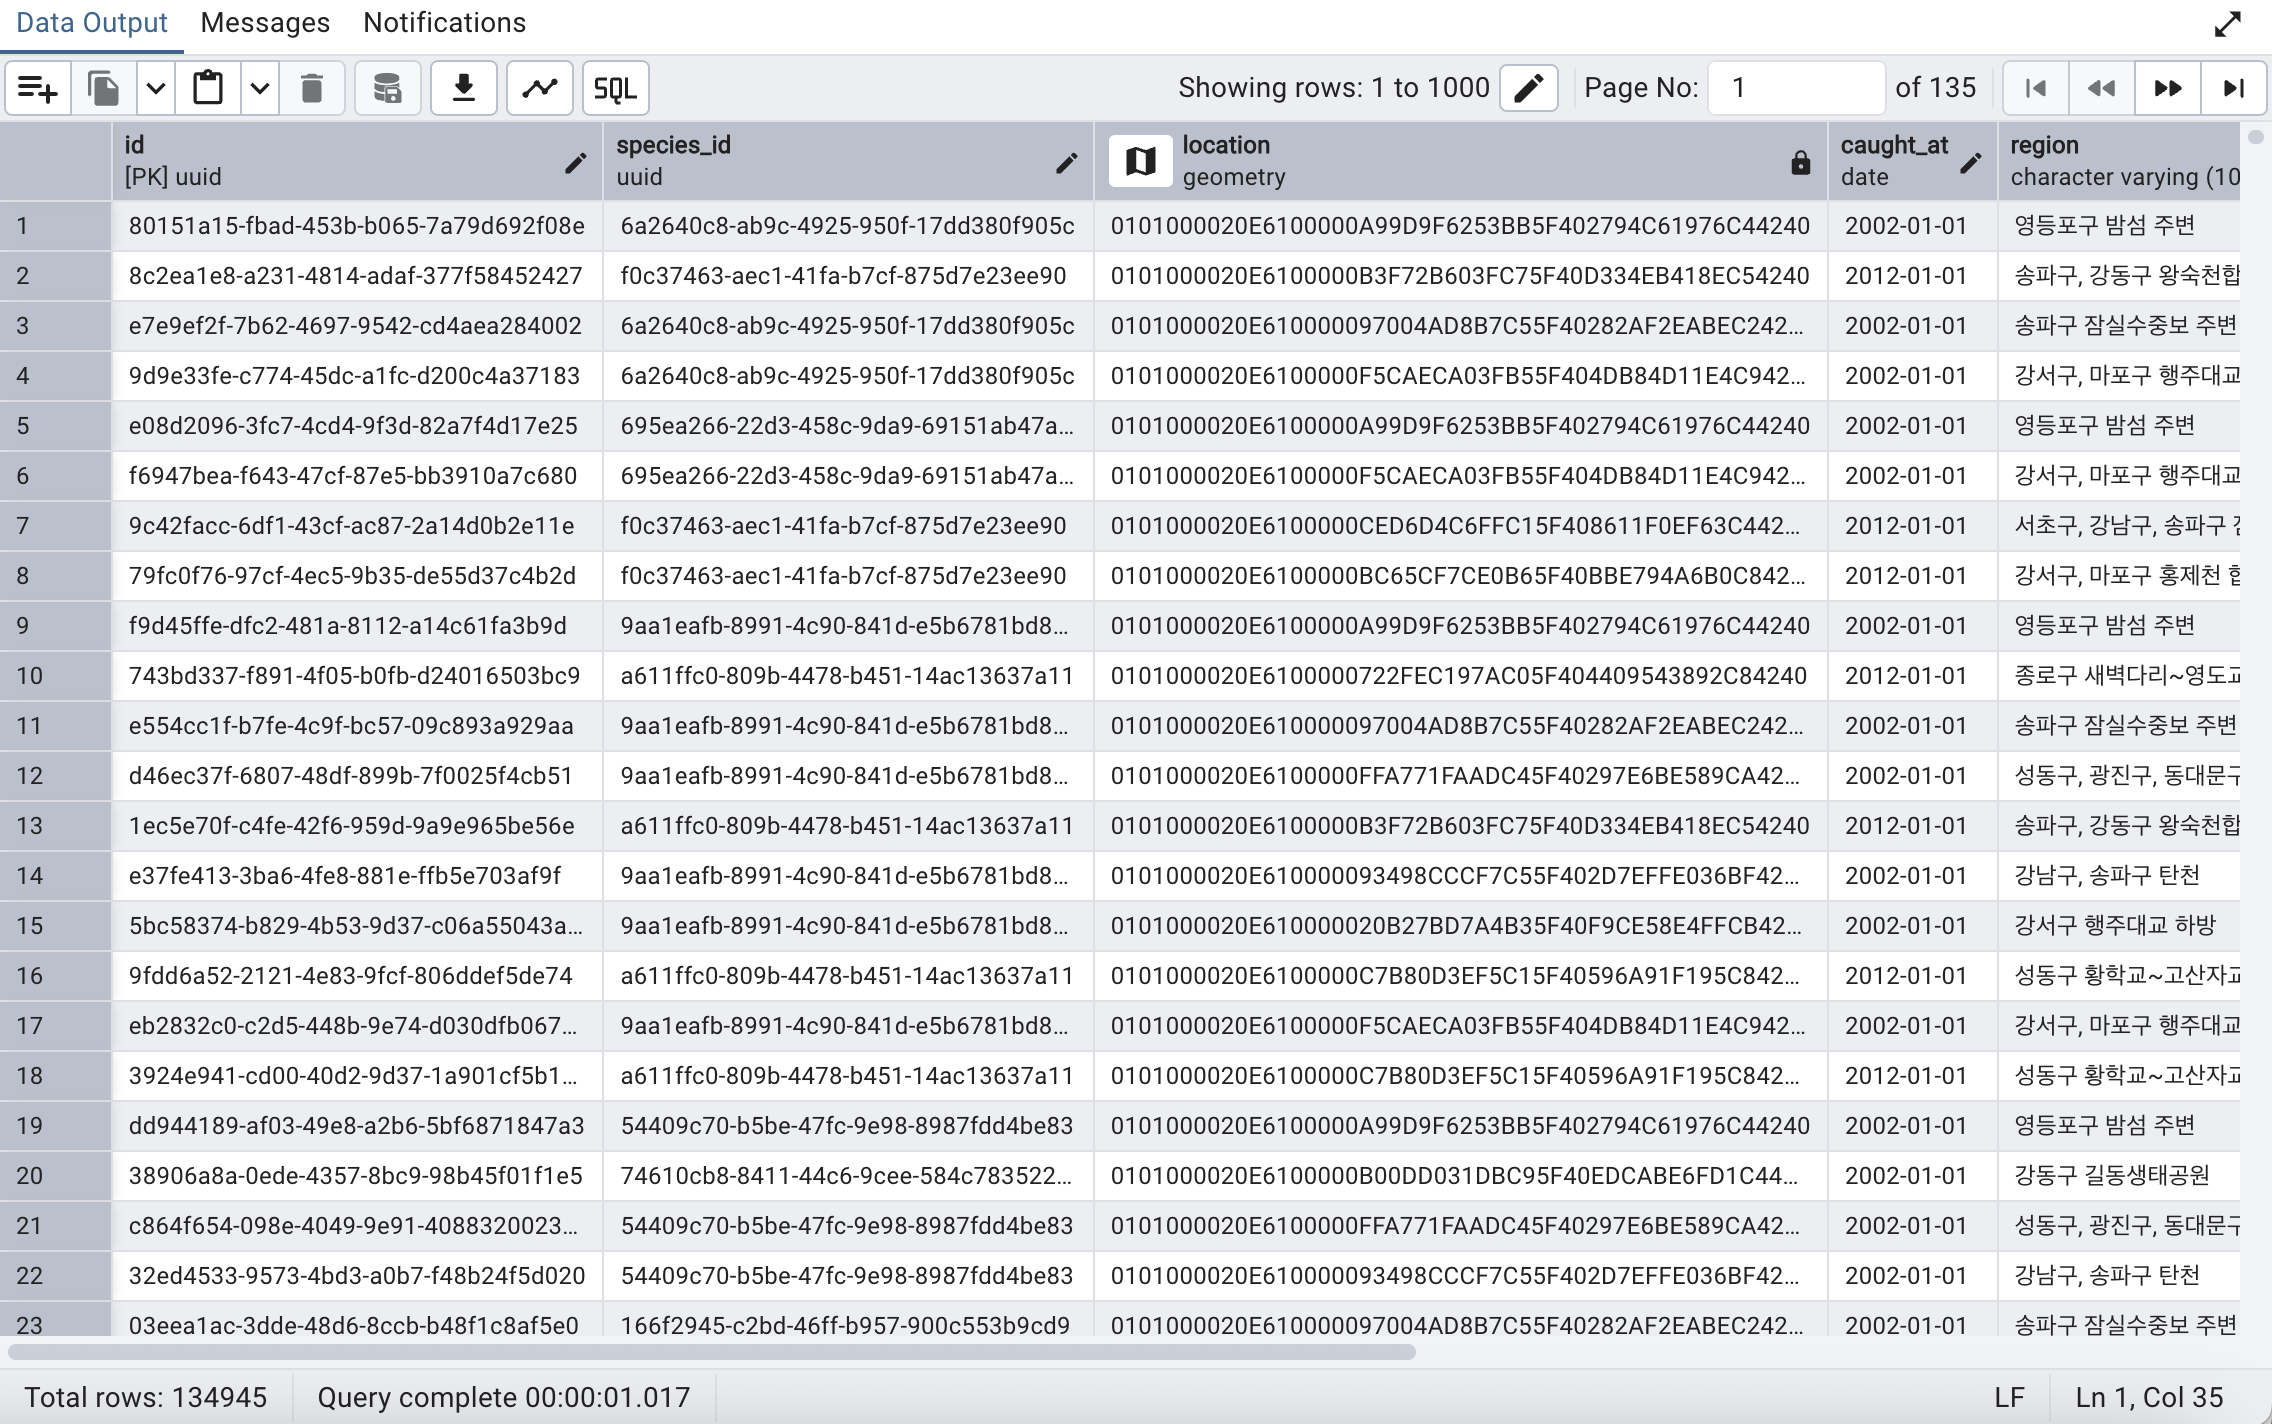Switch to the Notifications tab

(444, 22)
